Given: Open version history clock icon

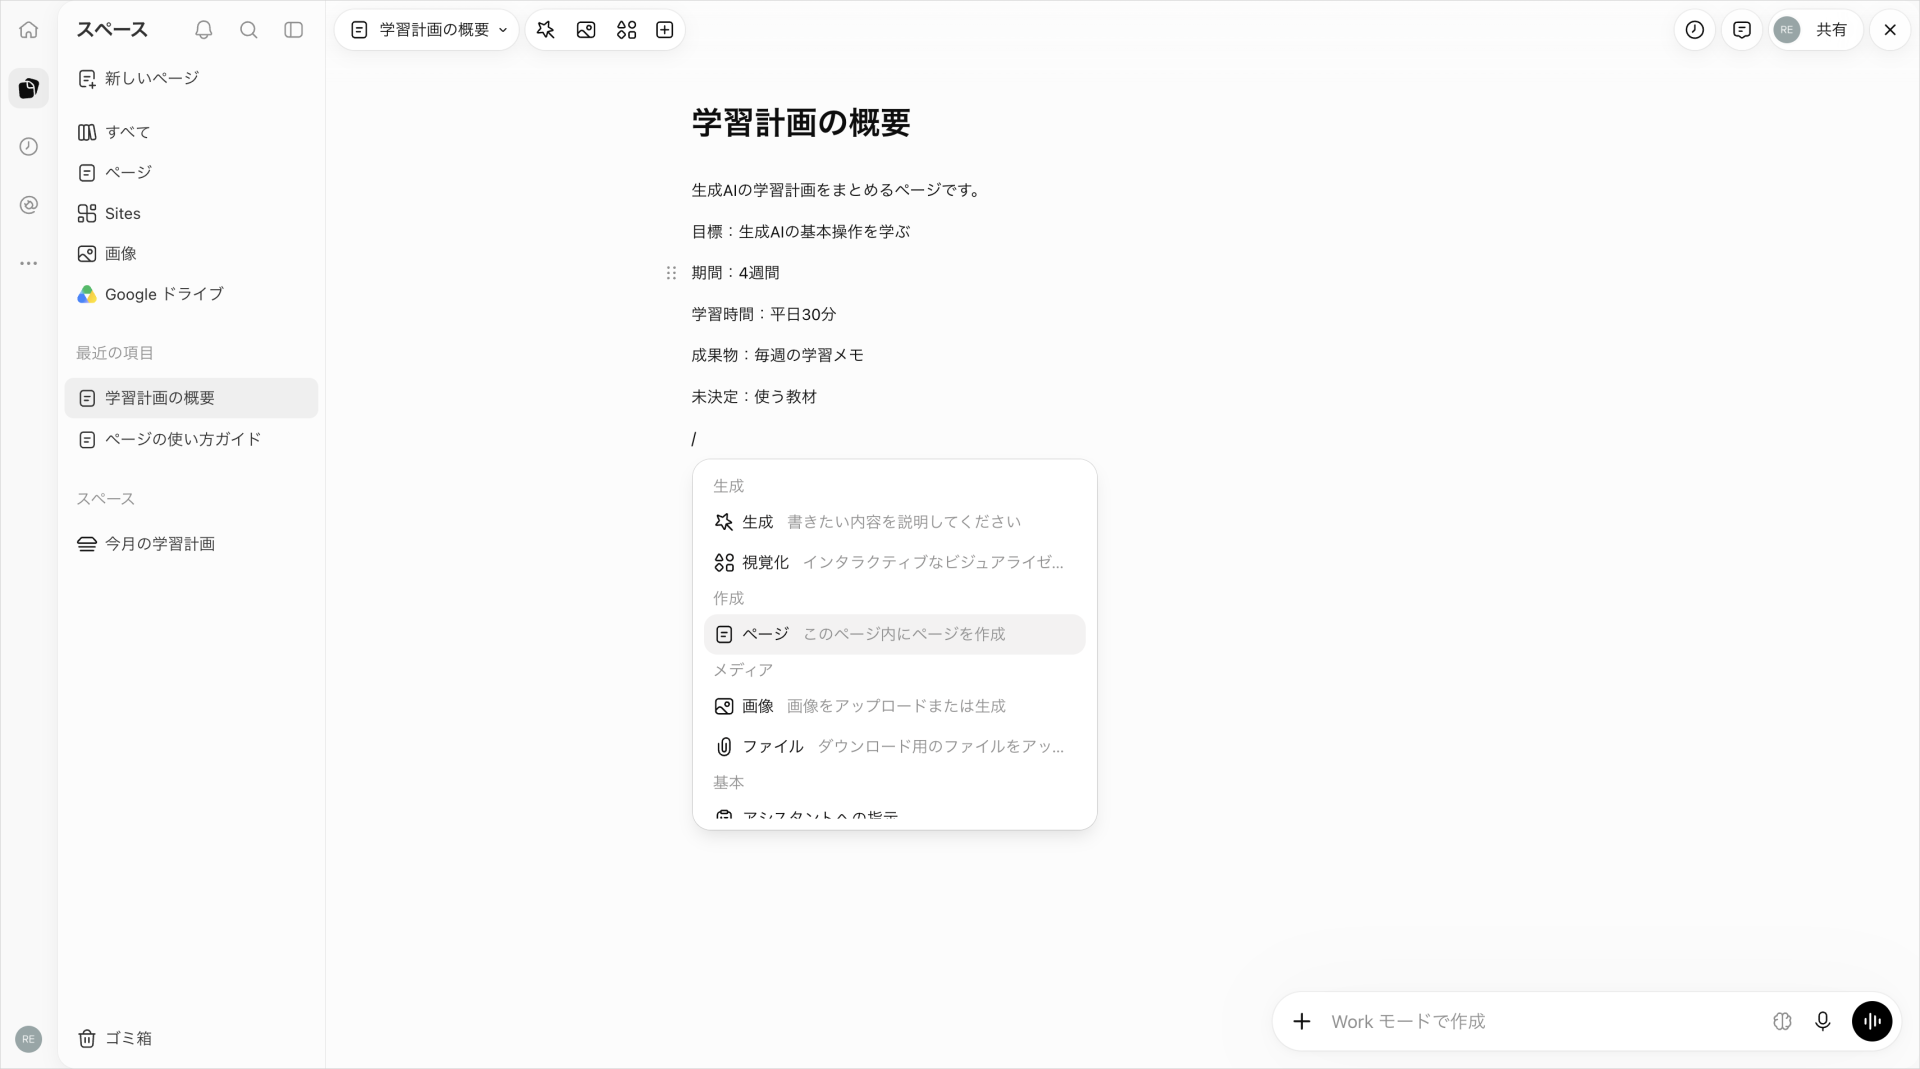Looking at the screenshot, I should [1695, 30].
